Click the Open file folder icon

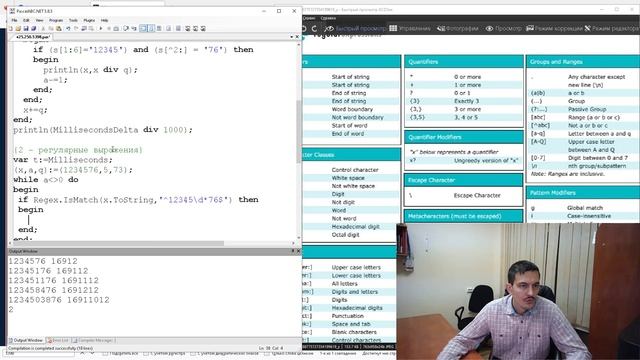(x=18, y=29)
